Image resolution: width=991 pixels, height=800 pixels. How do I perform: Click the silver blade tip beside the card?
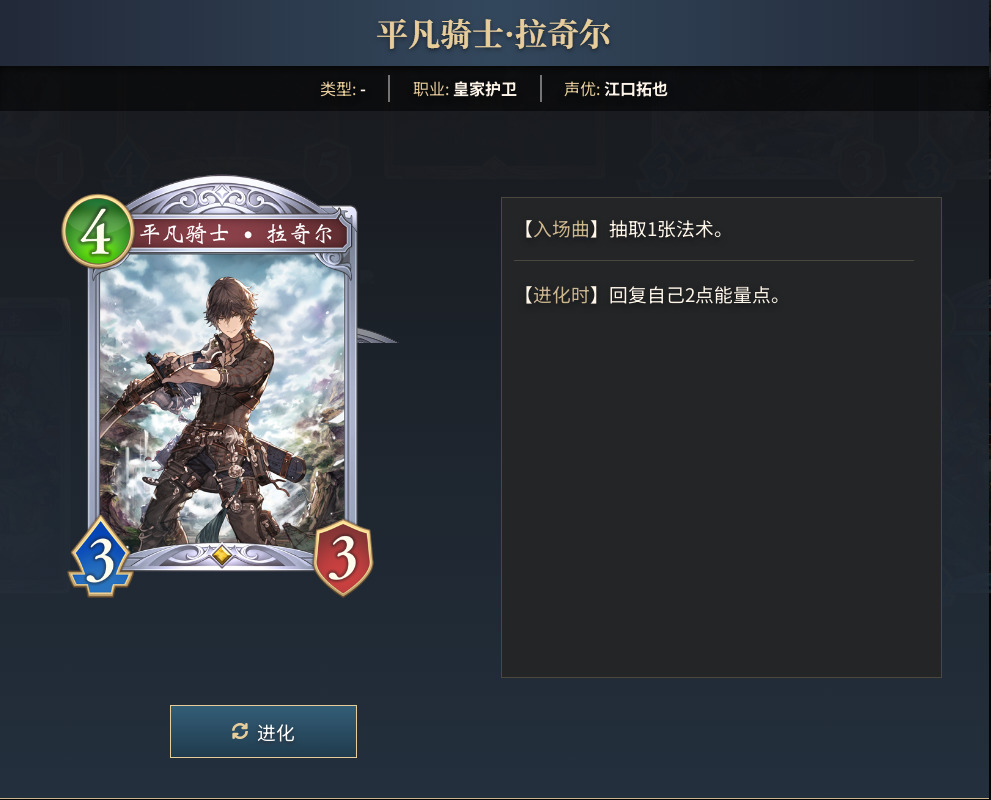click(x=377, y=336)
